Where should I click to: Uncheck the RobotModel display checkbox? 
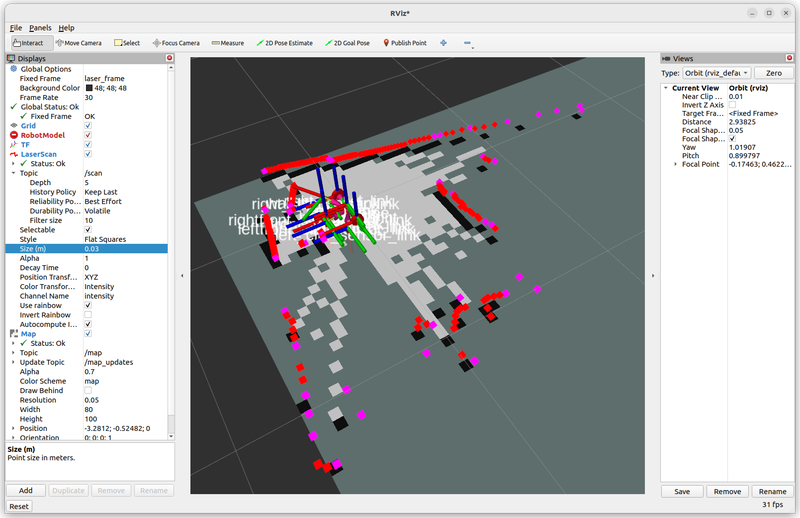click(x=88, y=135)
